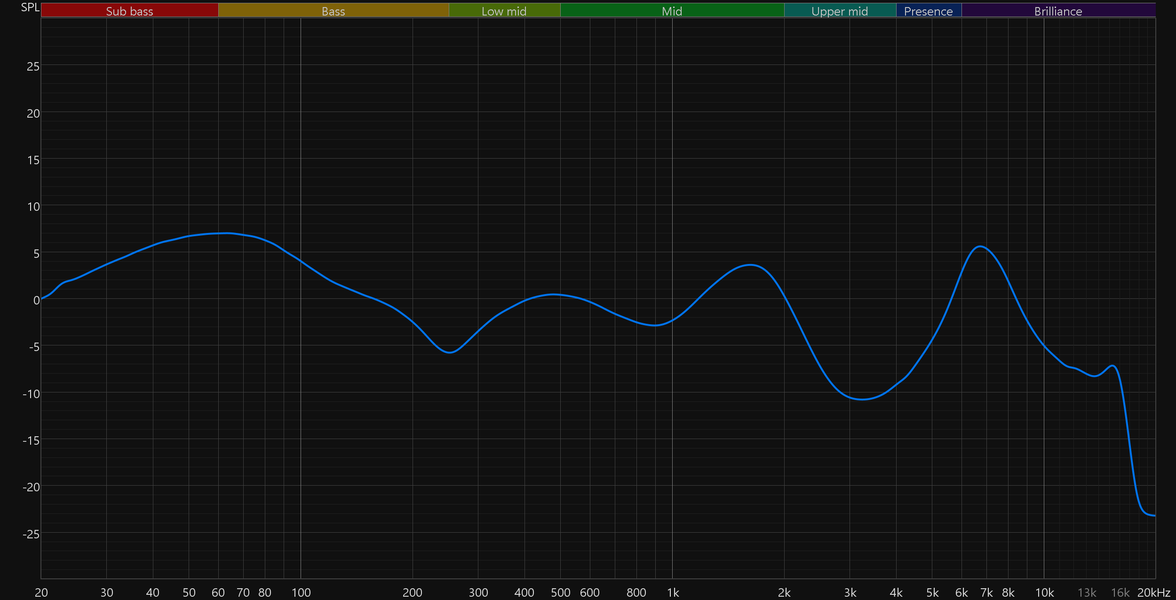Click the 0 SPL axis value
The image size is (1176, 600).
(36, 299)
